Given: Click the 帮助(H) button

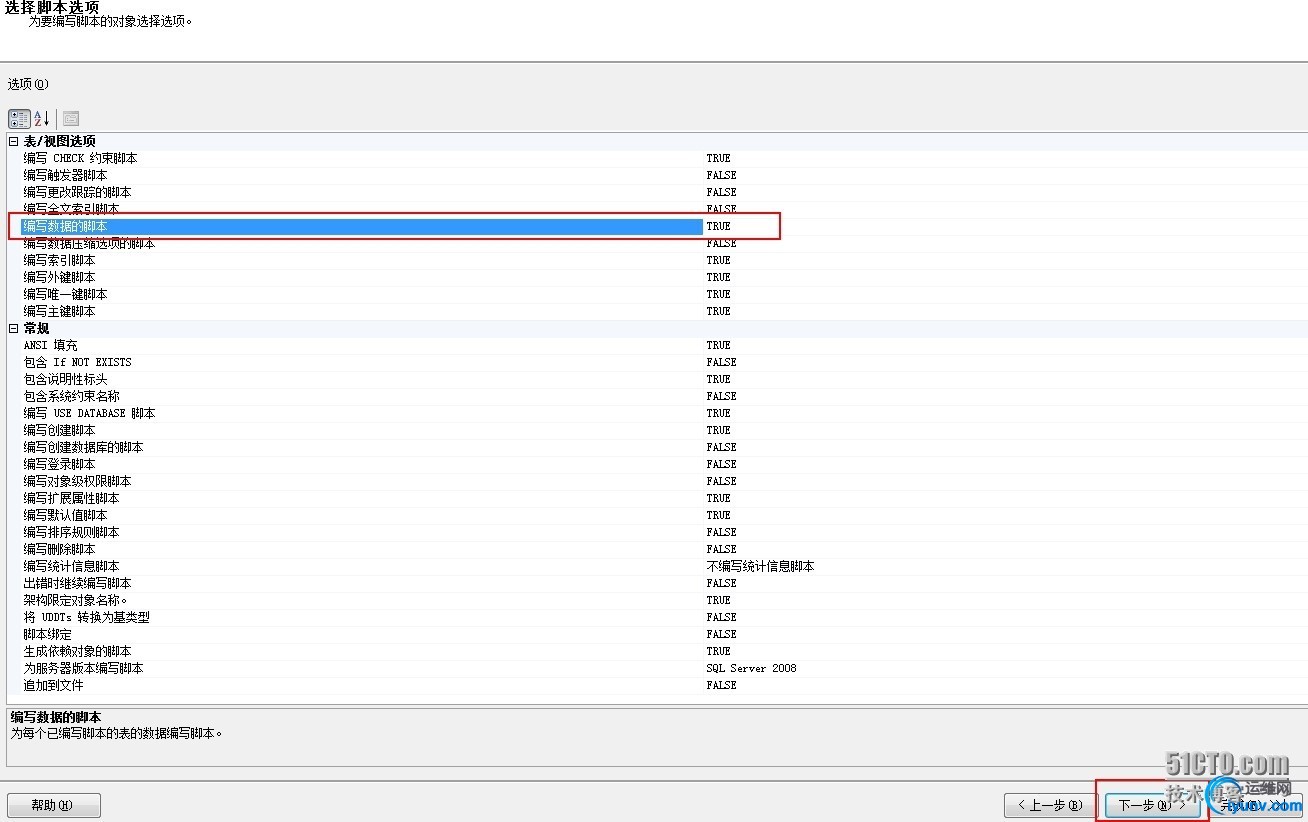Looking at the screenshot, I should tap(54, 805).
